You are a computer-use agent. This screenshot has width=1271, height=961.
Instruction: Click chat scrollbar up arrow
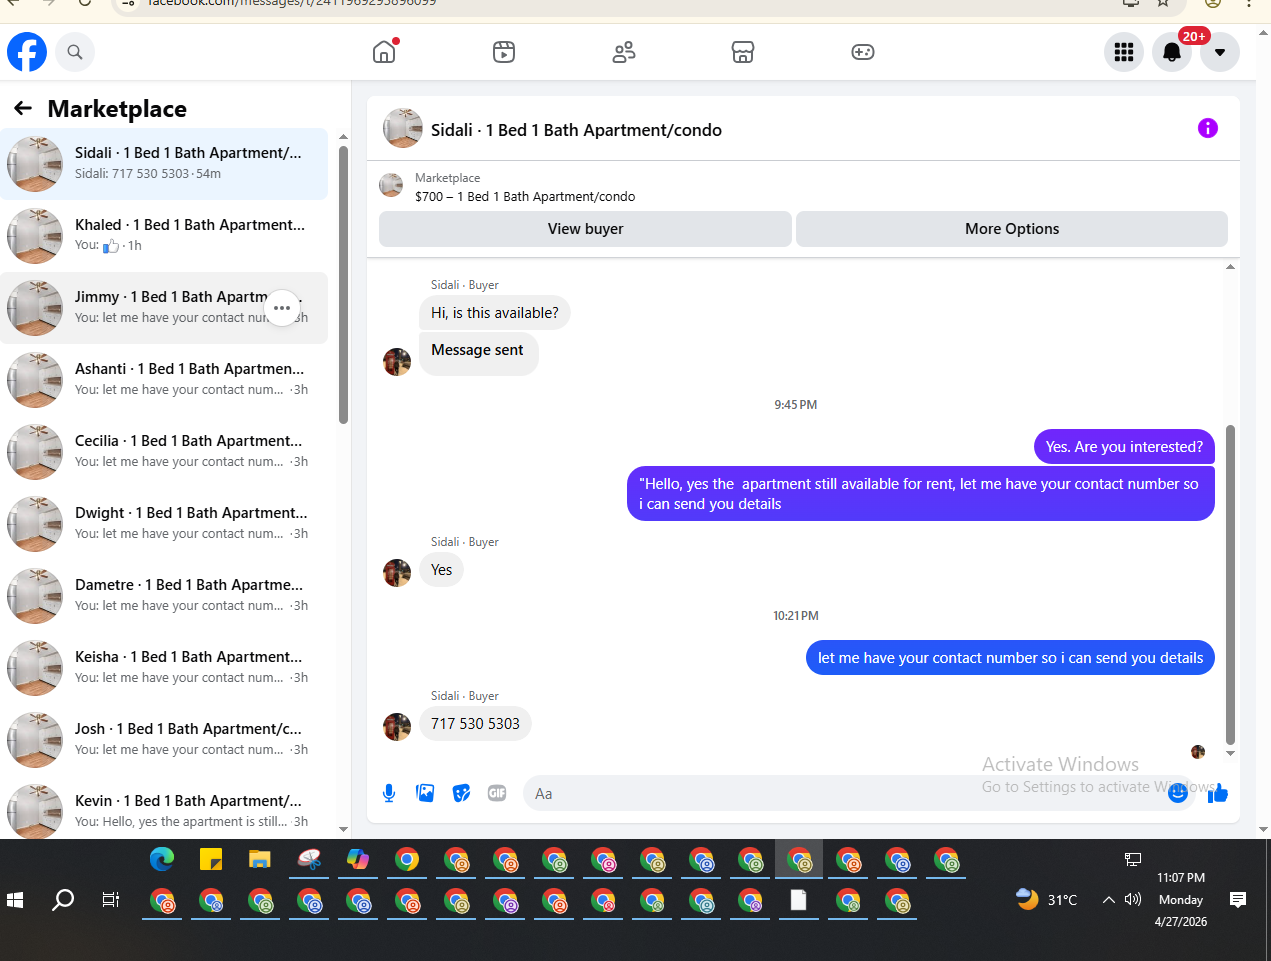click(x=1230, y=267)
